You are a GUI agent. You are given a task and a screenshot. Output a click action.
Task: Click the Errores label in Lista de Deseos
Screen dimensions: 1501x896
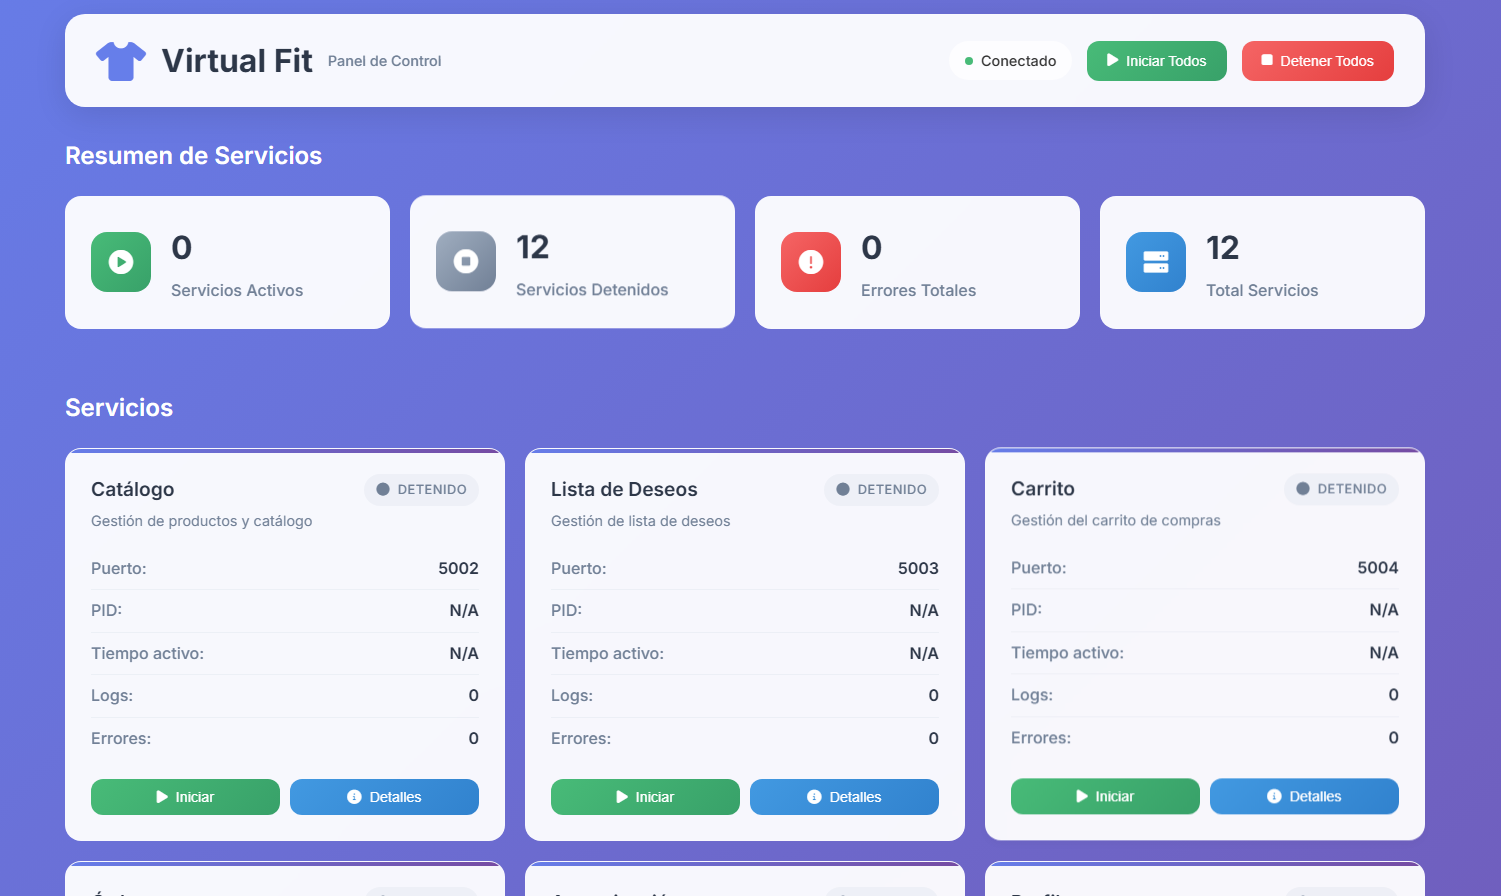point(581,738)
